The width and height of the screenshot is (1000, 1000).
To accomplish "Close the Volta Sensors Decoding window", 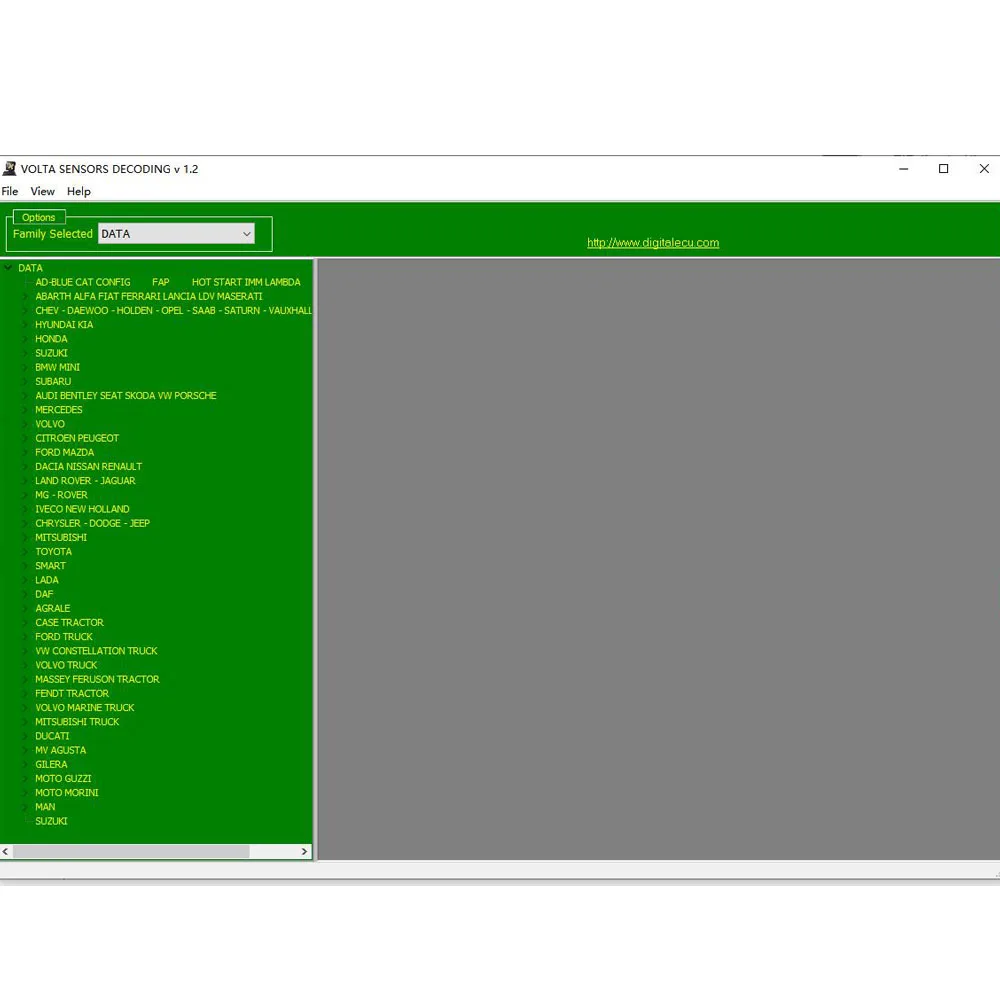I will (984, 169).
